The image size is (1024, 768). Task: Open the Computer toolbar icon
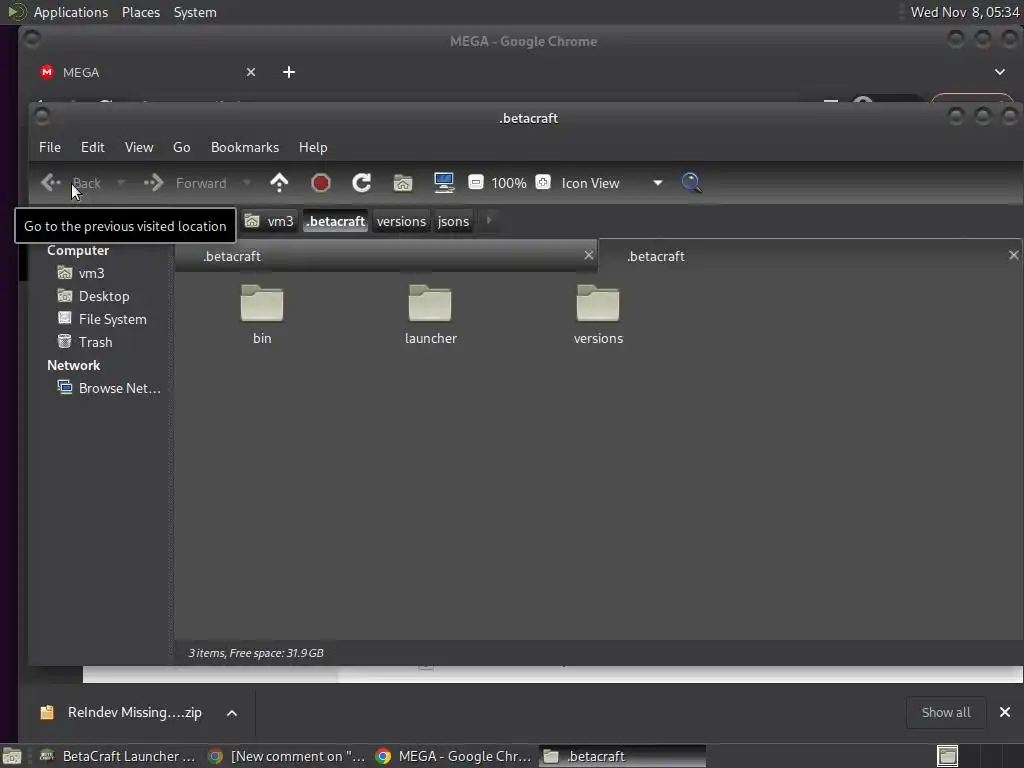point(444,183)
